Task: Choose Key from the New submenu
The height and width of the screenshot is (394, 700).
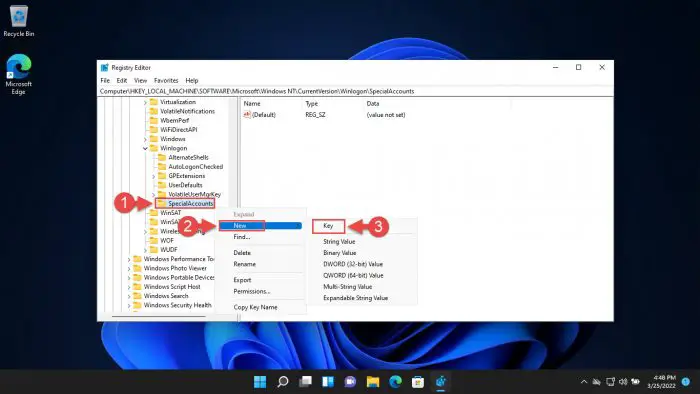Action: 329,226
